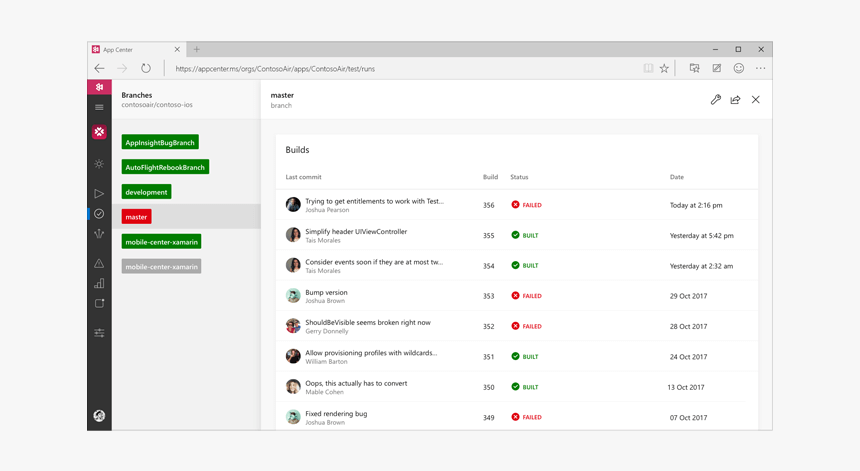860x471 pixels.
Task: Close the master branch panel
Action: point(756,100)
